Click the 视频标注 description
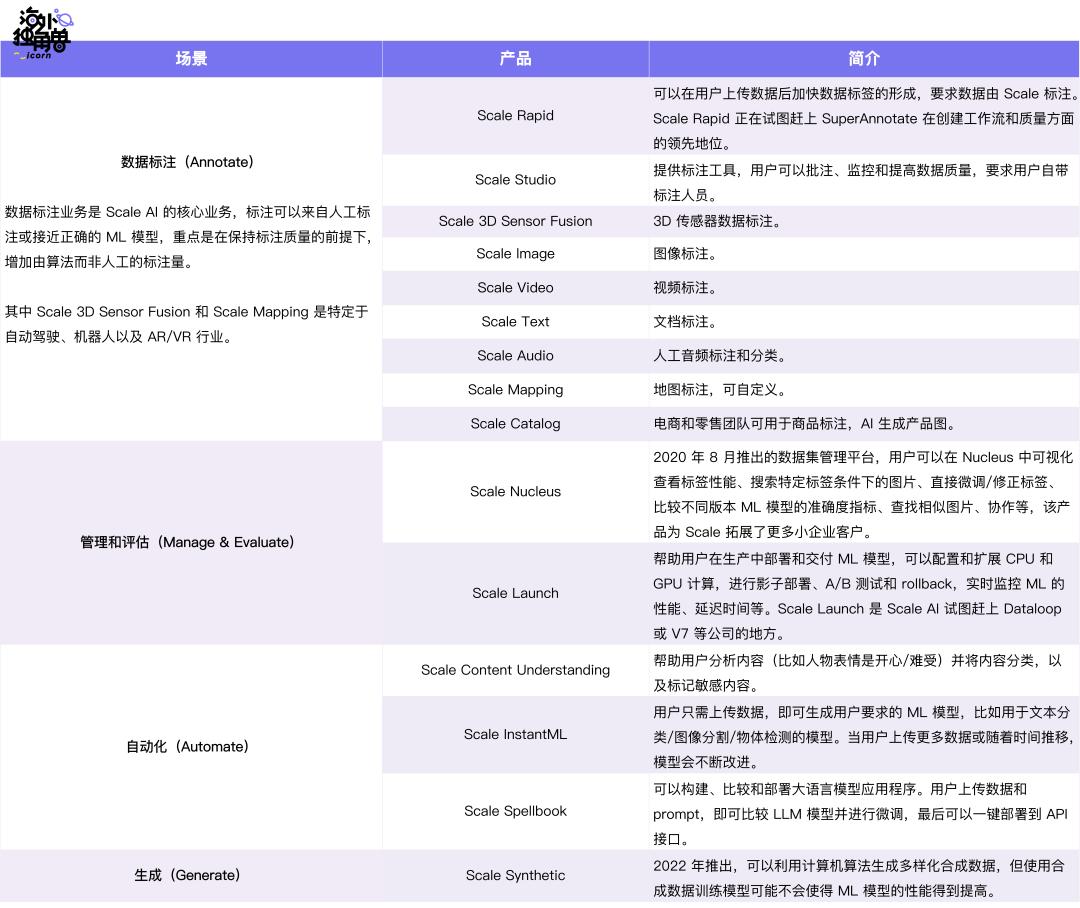 (685, 287)
